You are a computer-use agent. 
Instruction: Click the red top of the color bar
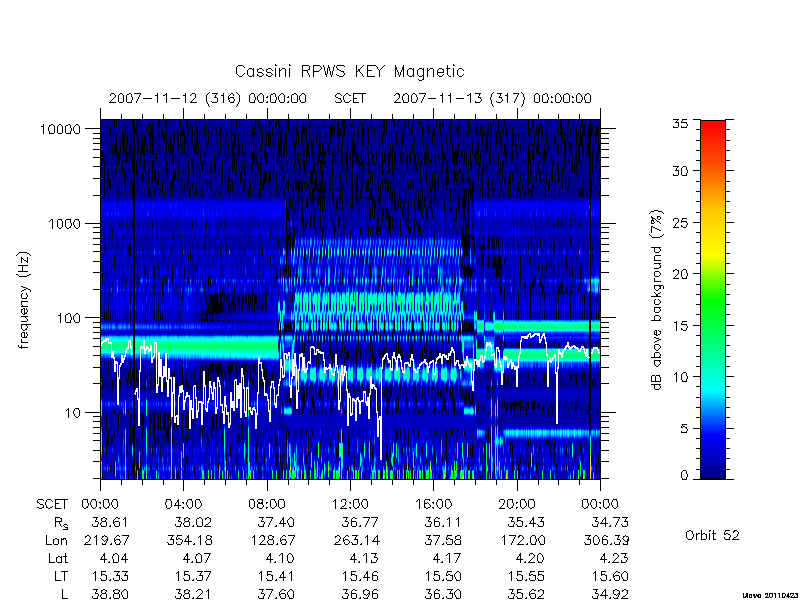click(713, 128)
